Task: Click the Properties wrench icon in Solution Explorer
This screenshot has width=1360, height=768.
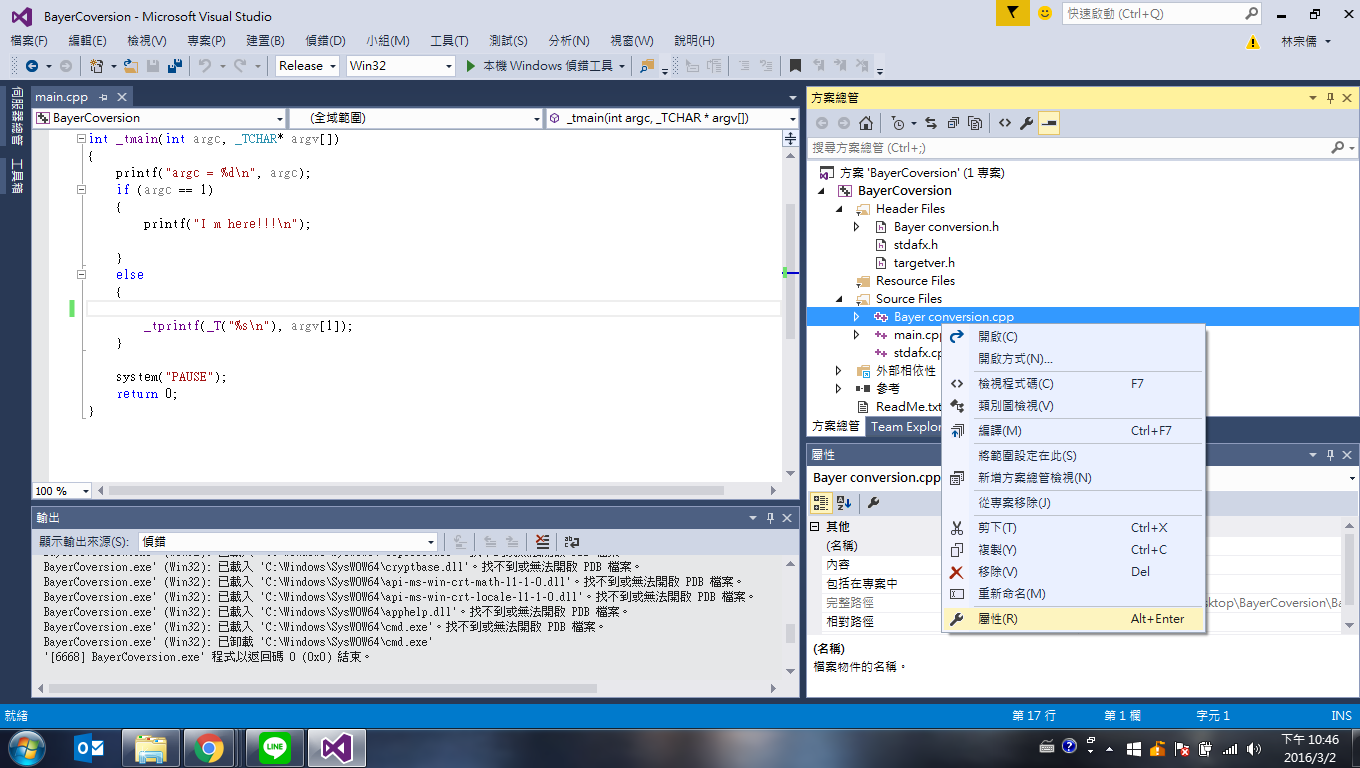Action: [x=1026, y=122]
